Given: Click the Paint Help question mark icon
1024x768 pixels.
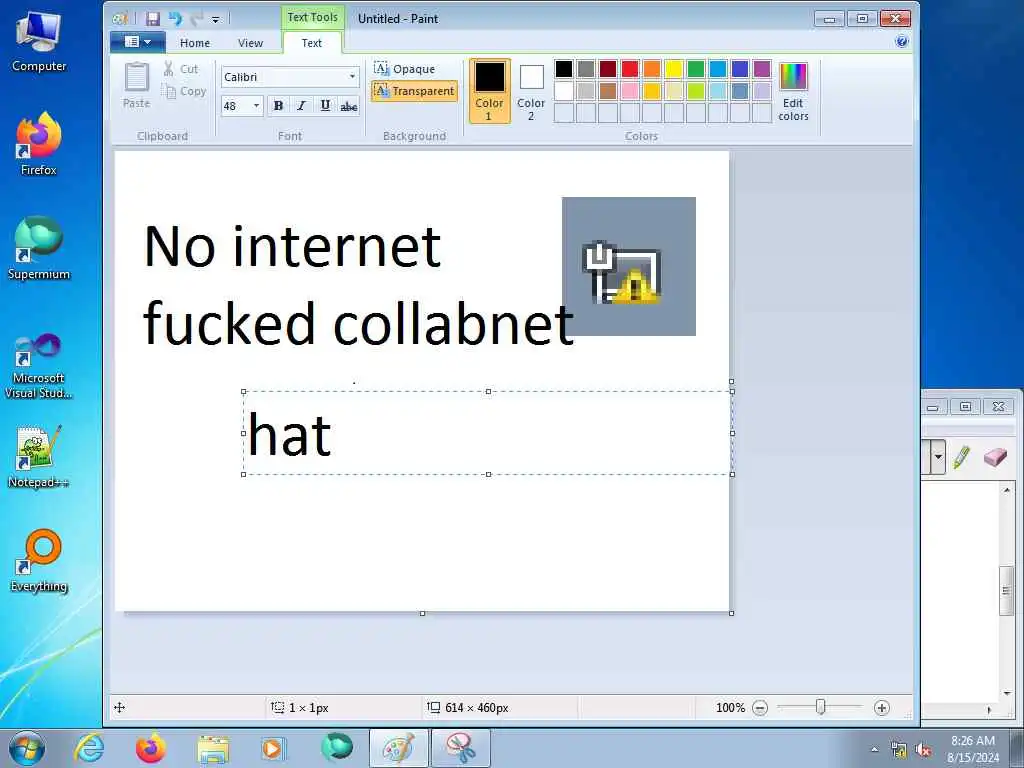Looking at the screenshot, I should (x=901, y=42).
